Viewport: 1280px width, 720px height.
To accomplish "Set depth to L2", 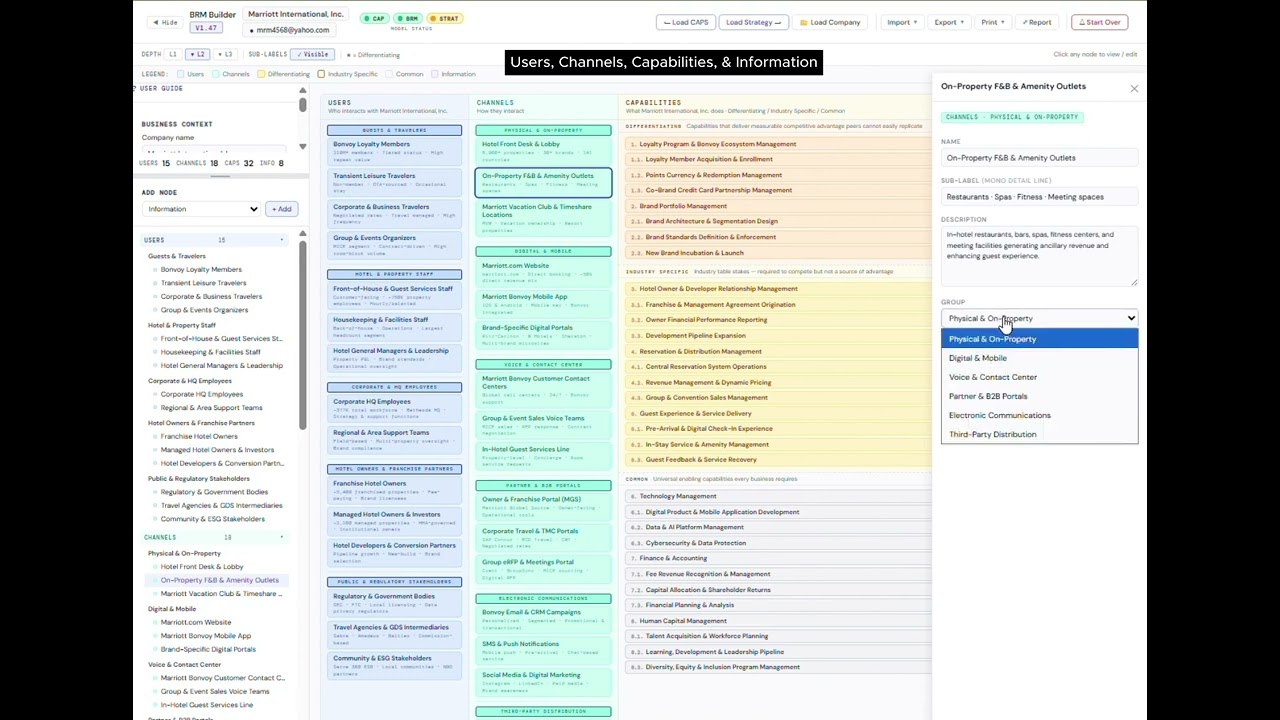I will pos(198,54).
